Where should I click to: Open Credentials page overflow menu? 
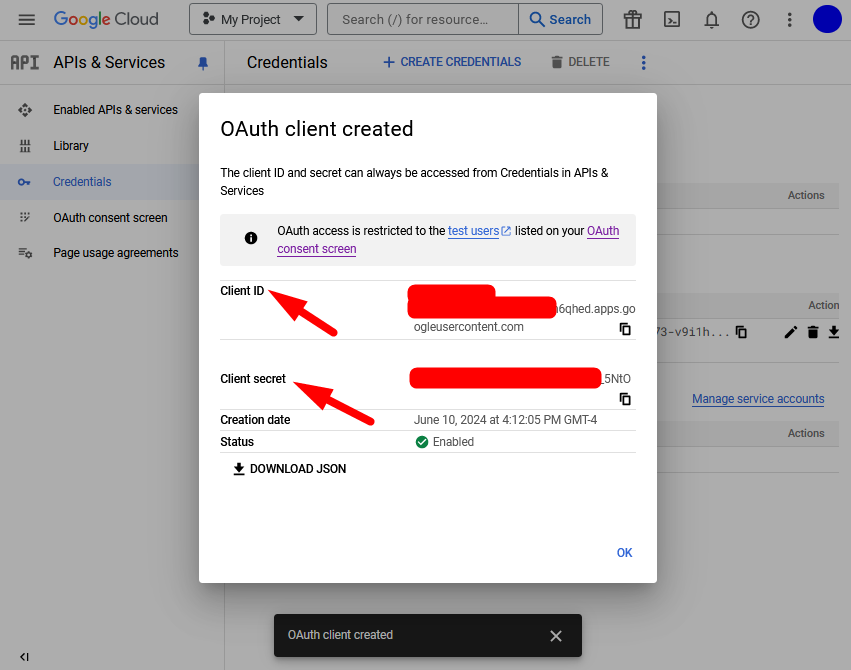pos(644,63)
